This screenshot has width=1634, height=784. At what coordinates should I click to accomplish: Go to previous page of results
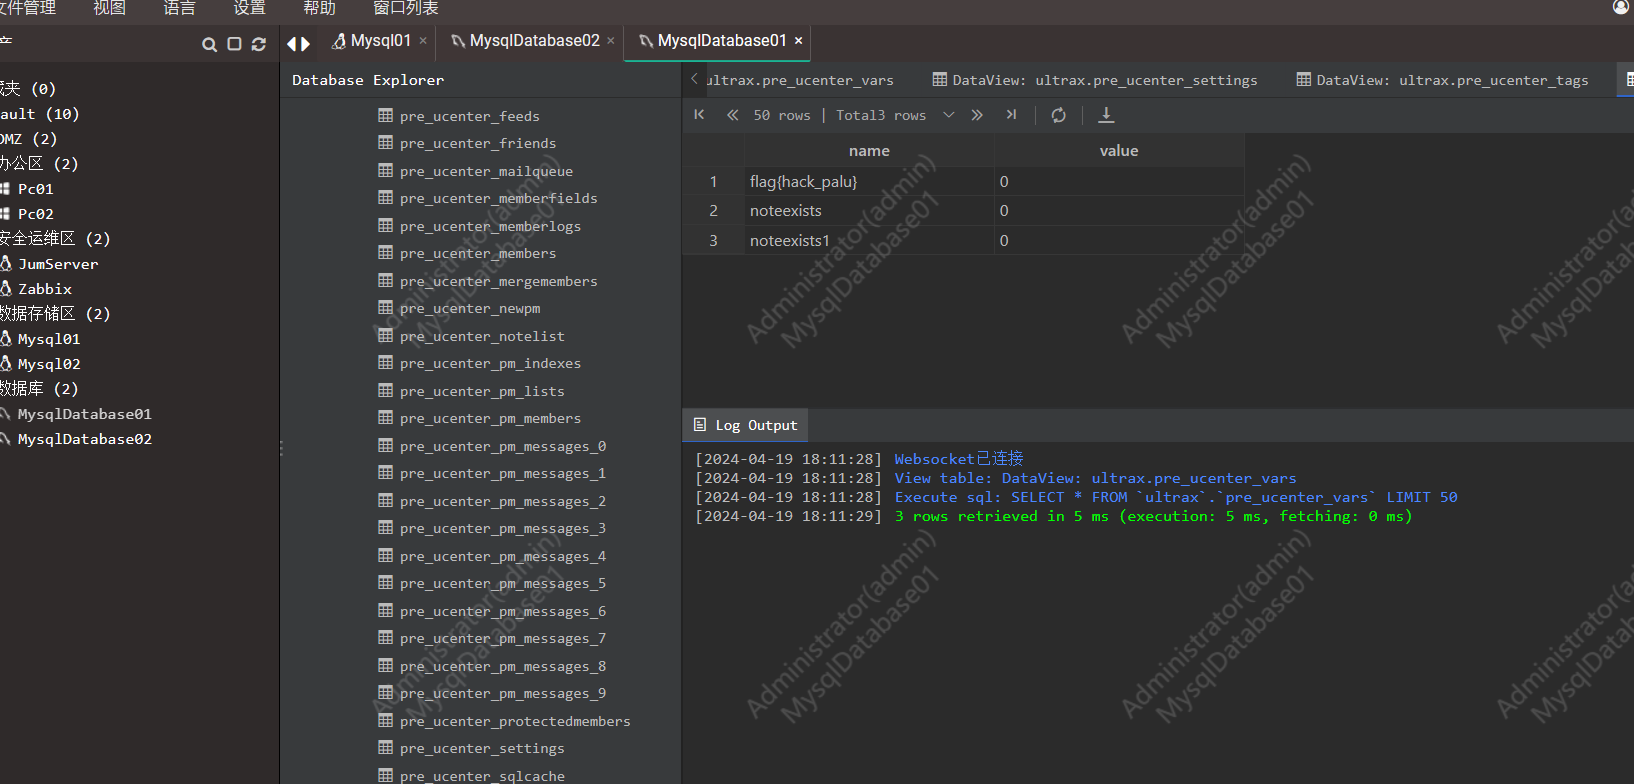click(x=733, y=115)
